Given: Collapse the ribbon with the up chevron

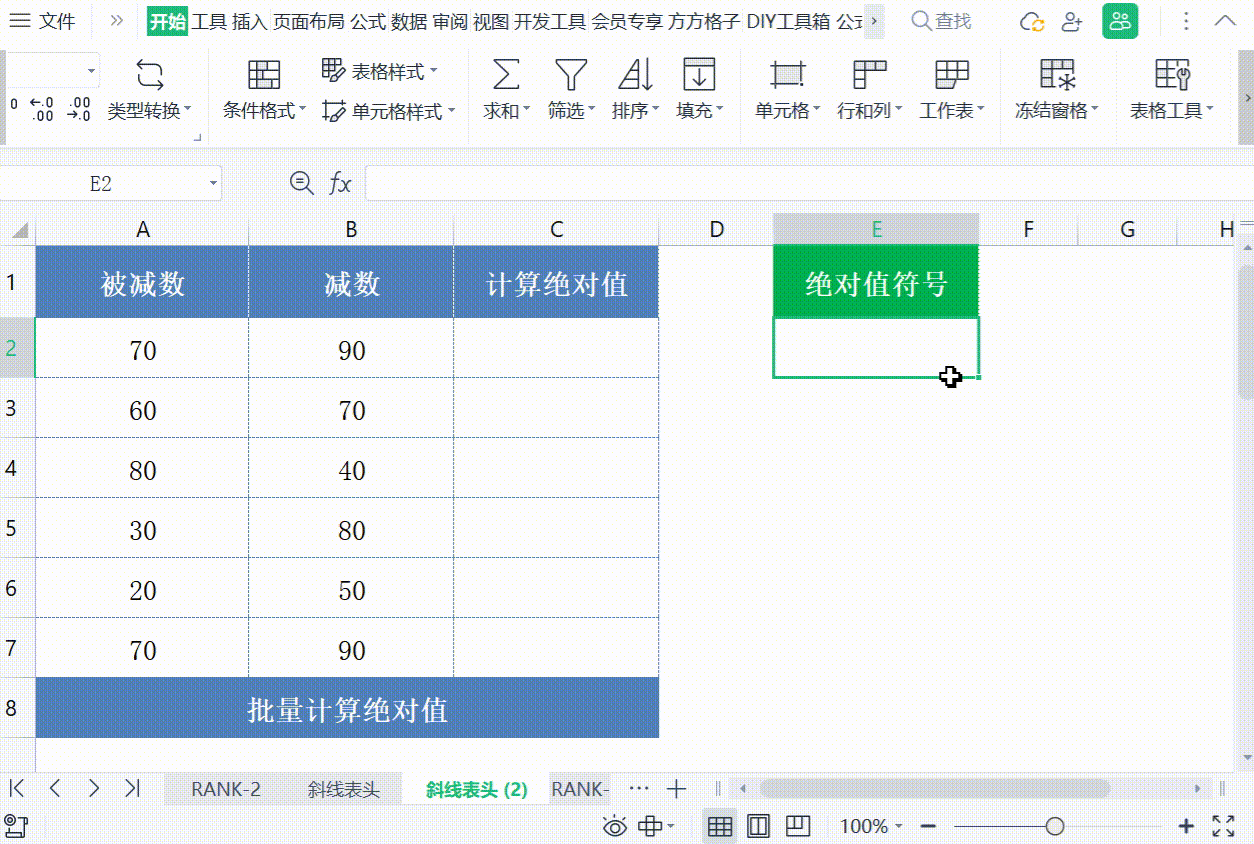Looking at the screenshot, I should (1225, 21).
